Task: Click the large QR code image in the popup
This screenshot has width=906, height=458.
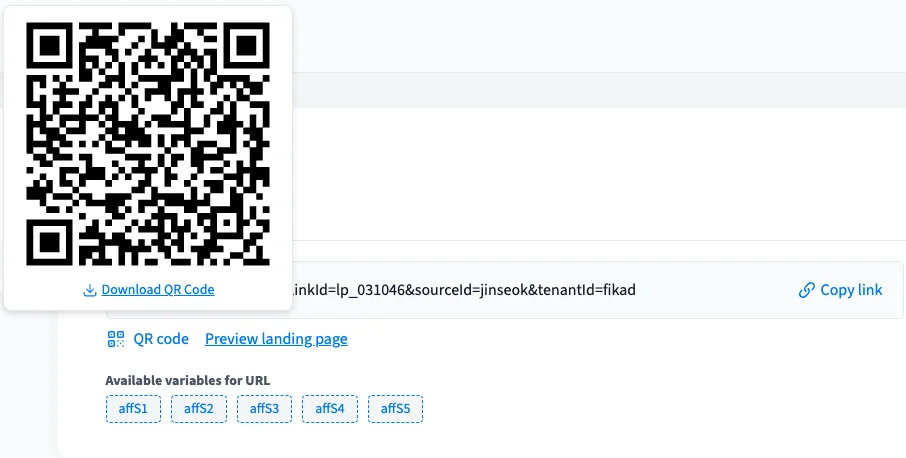Action: 148,144
